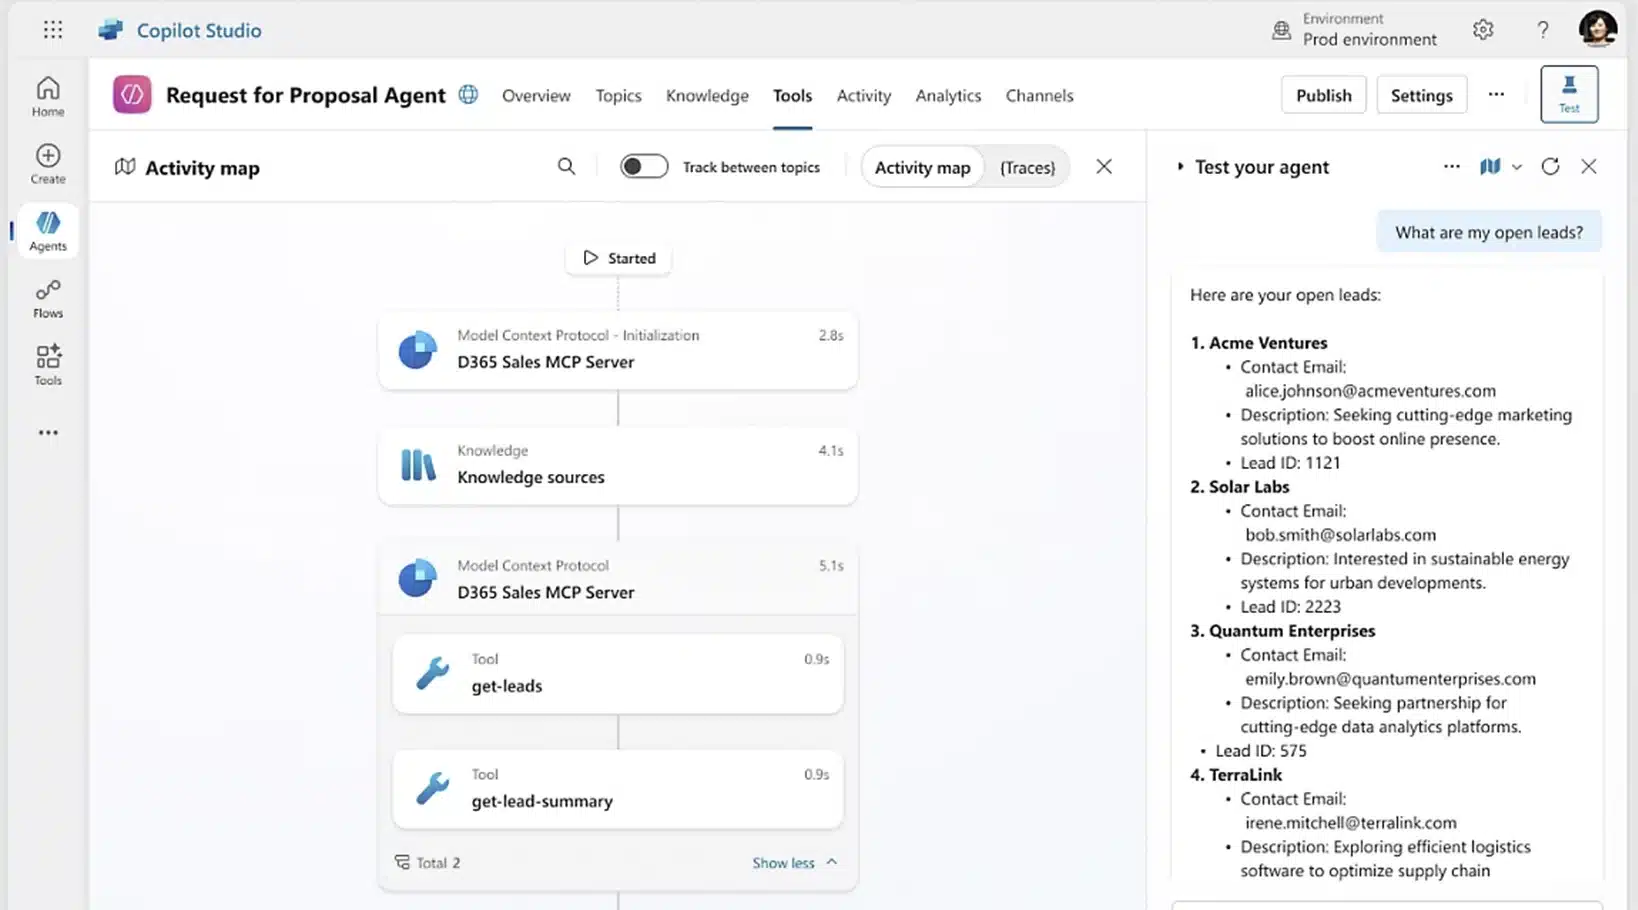The height and width of the screenshot is (910, 1638).
Task: Open the Overview tab
Action: click(x=536, y=95)
